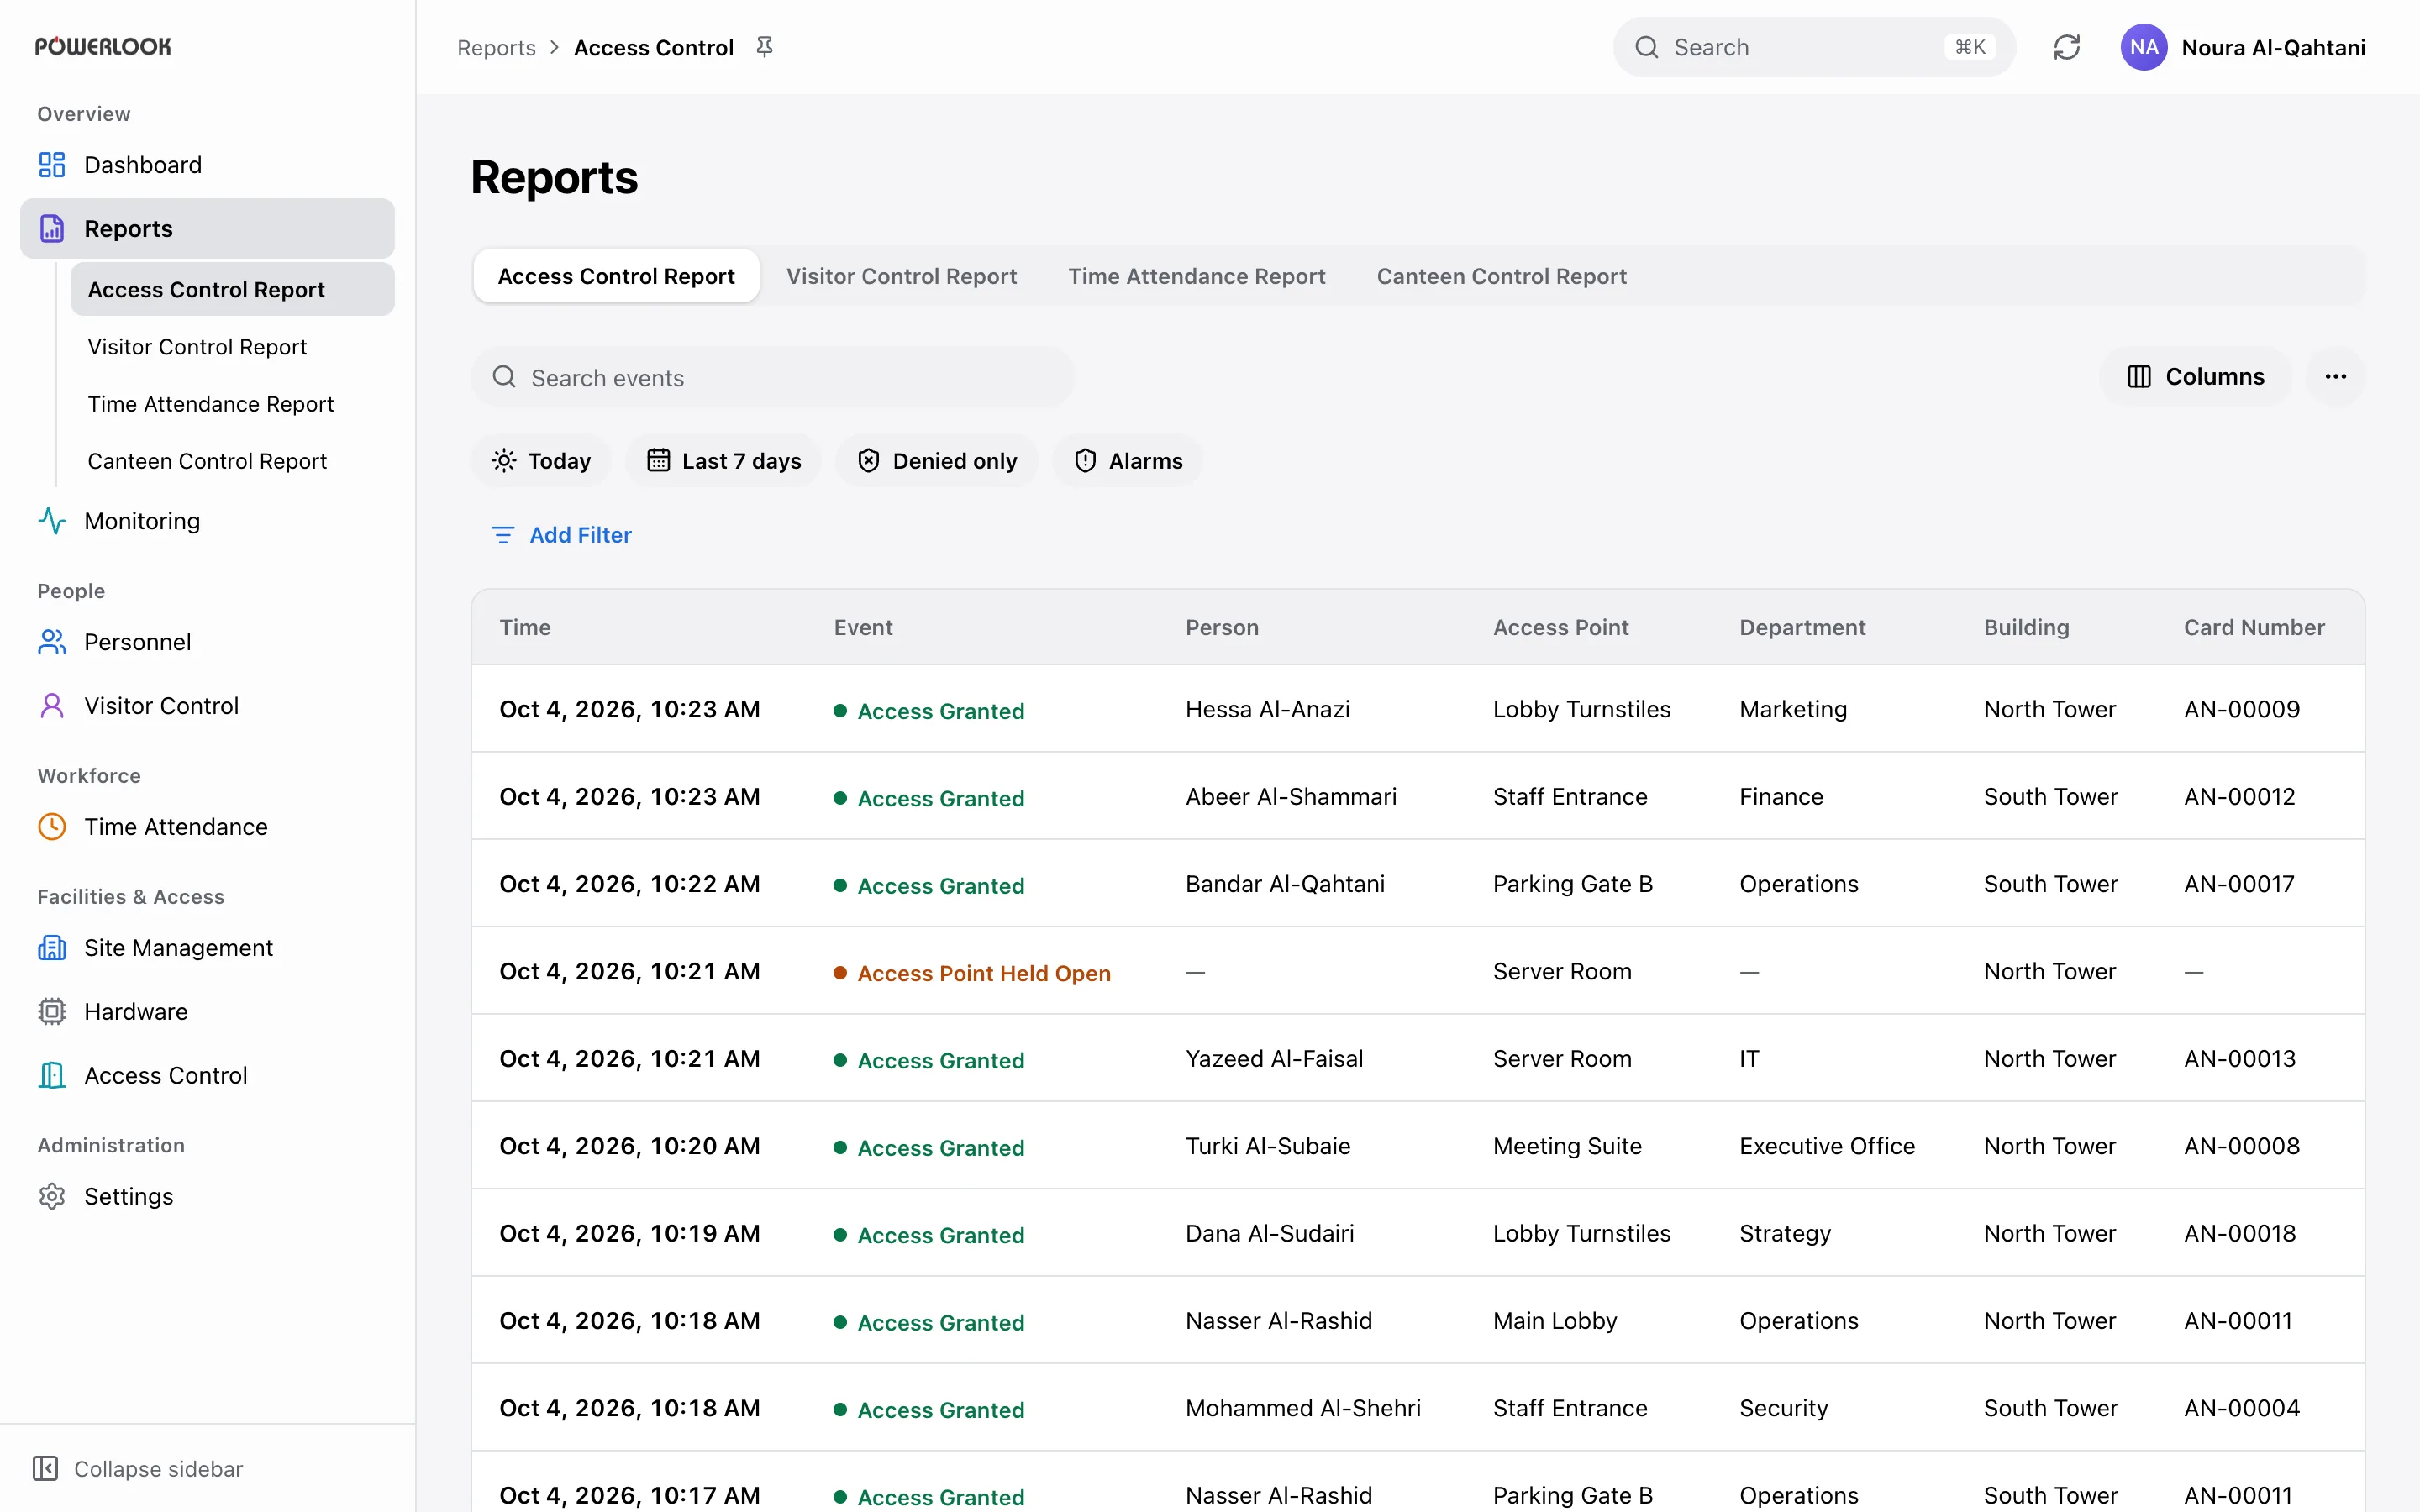This screenshot has width=2420, height=1512.
Task: Click the Executive Office department cell
Action: [1827, 1146]
